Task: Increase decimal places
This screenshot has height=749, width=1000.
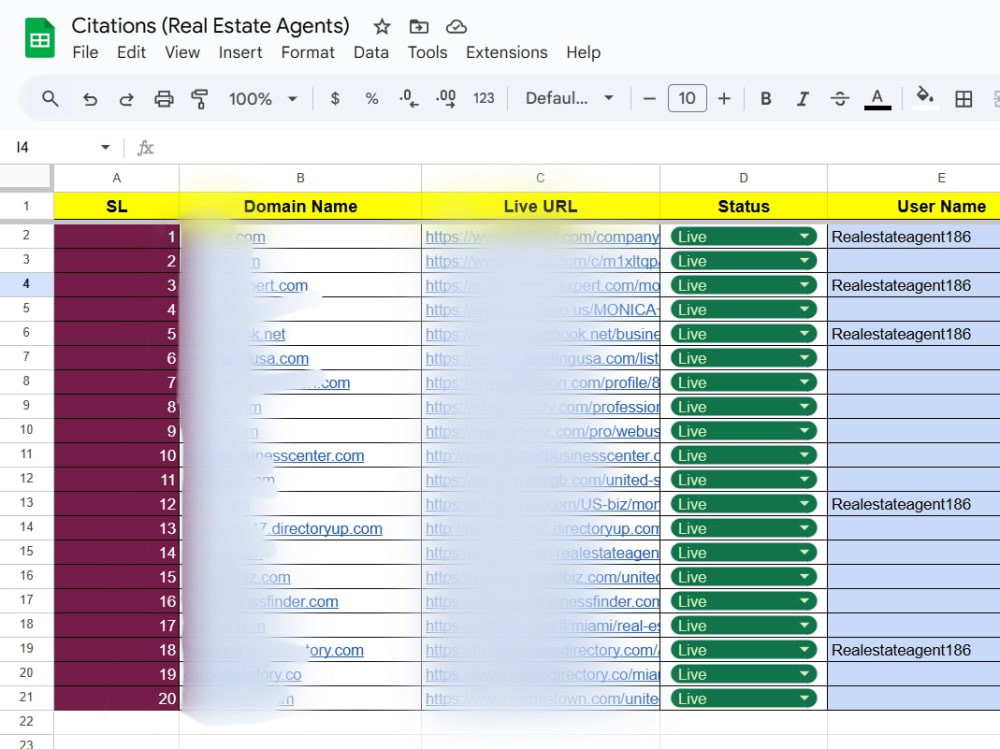Action: coord(446,99)
